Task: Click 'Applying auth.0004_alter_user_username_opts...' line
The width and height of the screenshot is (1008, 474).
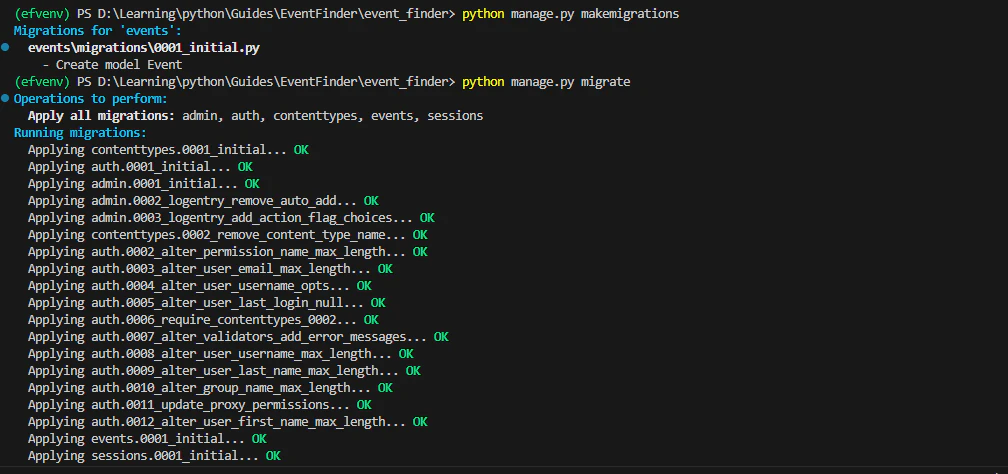Action: [200, 286]
